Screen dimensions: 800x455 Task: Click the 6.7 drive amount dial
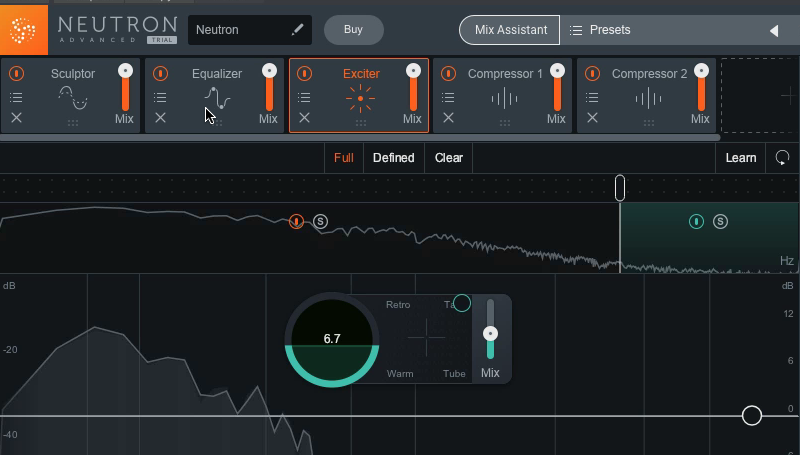(x=332, y=339)
